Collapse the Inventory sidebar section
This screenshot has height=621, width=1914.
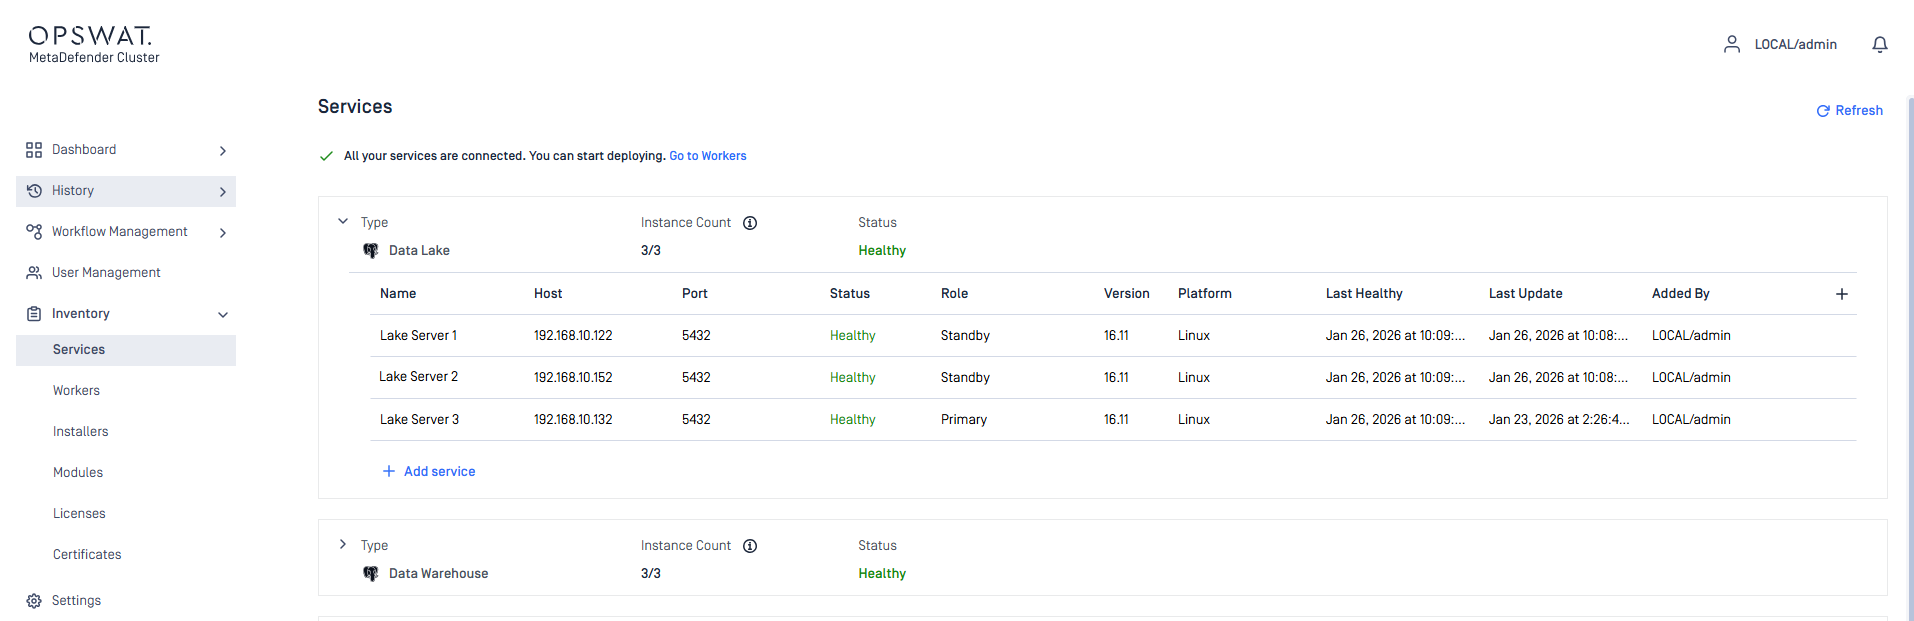point(223,315)
